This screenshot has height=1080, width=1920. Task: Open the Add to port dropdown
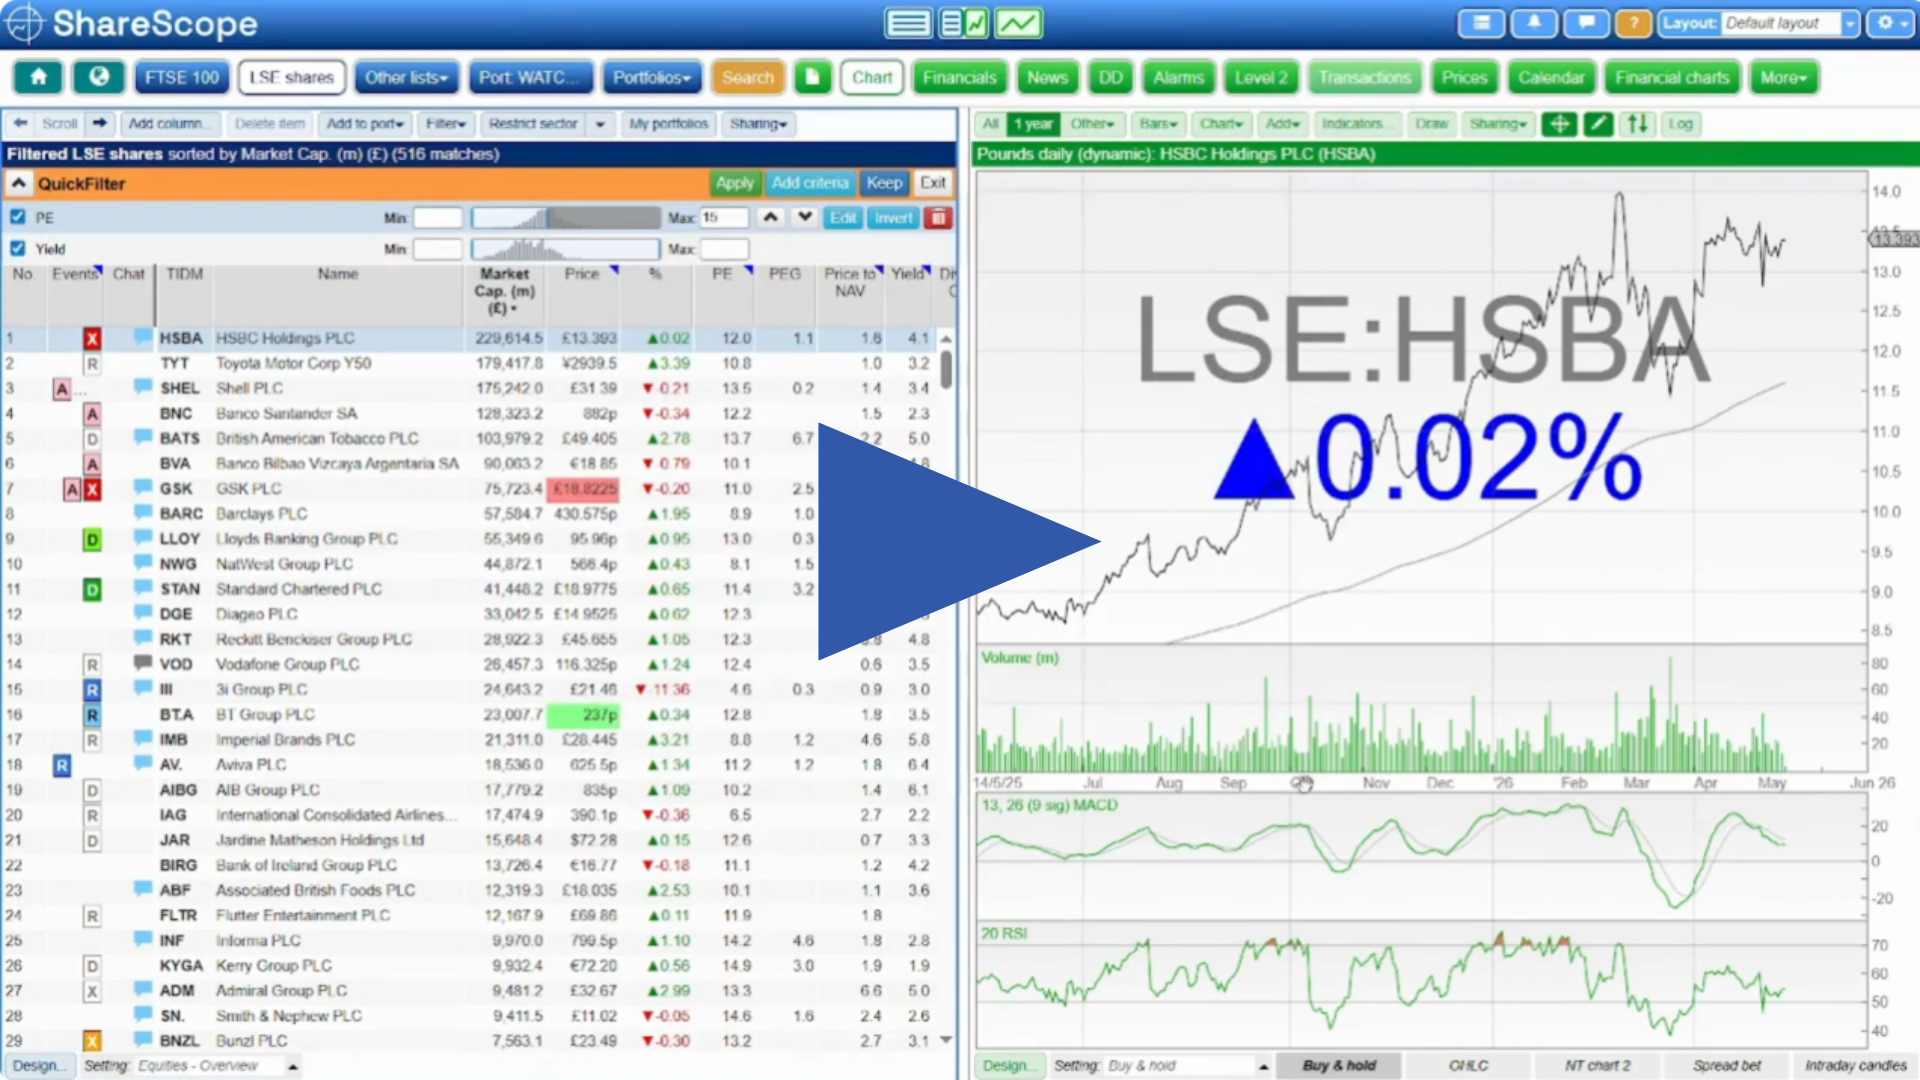(x=365, y=123)
